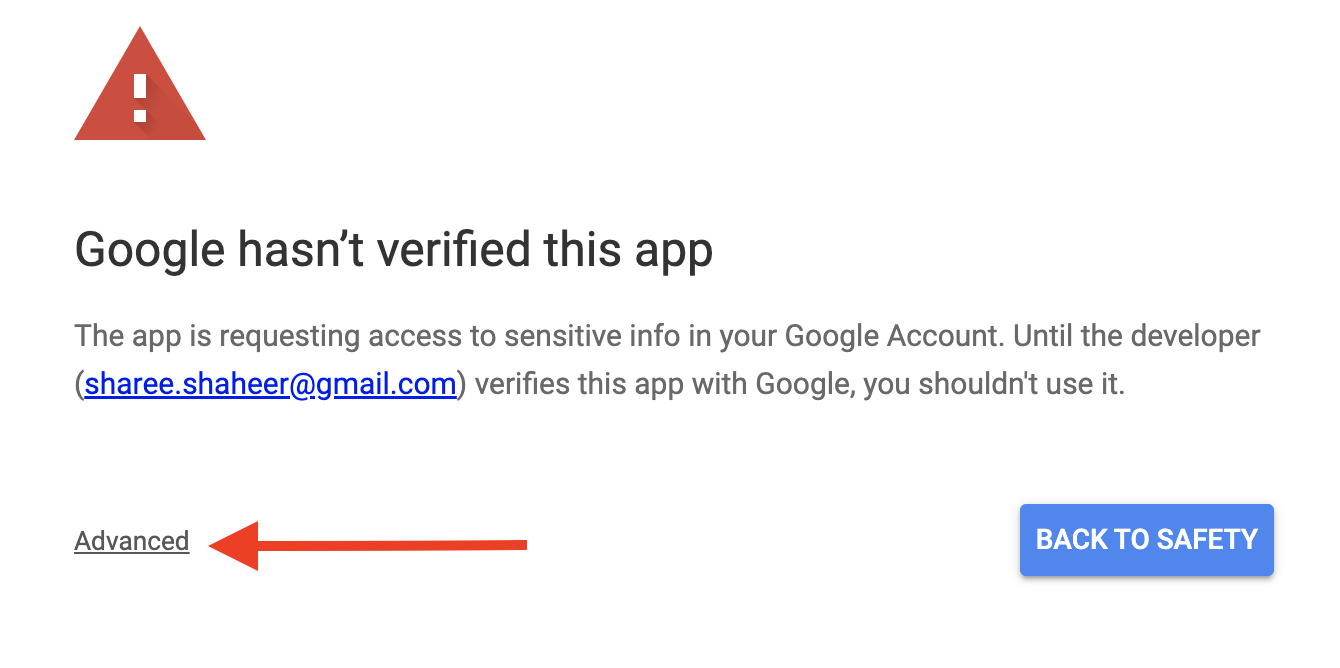This screenshot has width=1340, height=668.
Task: Click the word "SAFETY" on the blue button
Action: pos(1206,540)
